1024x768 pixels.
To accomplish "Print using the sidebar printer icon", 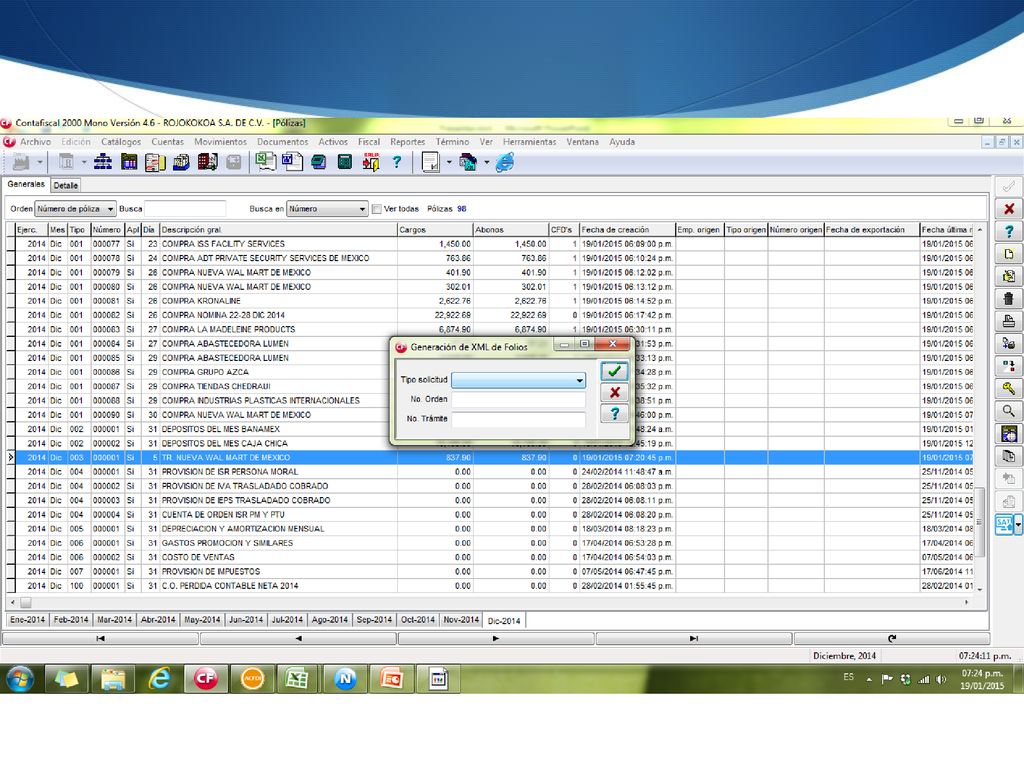I will pyautogui.click(x=1008, y=321).
